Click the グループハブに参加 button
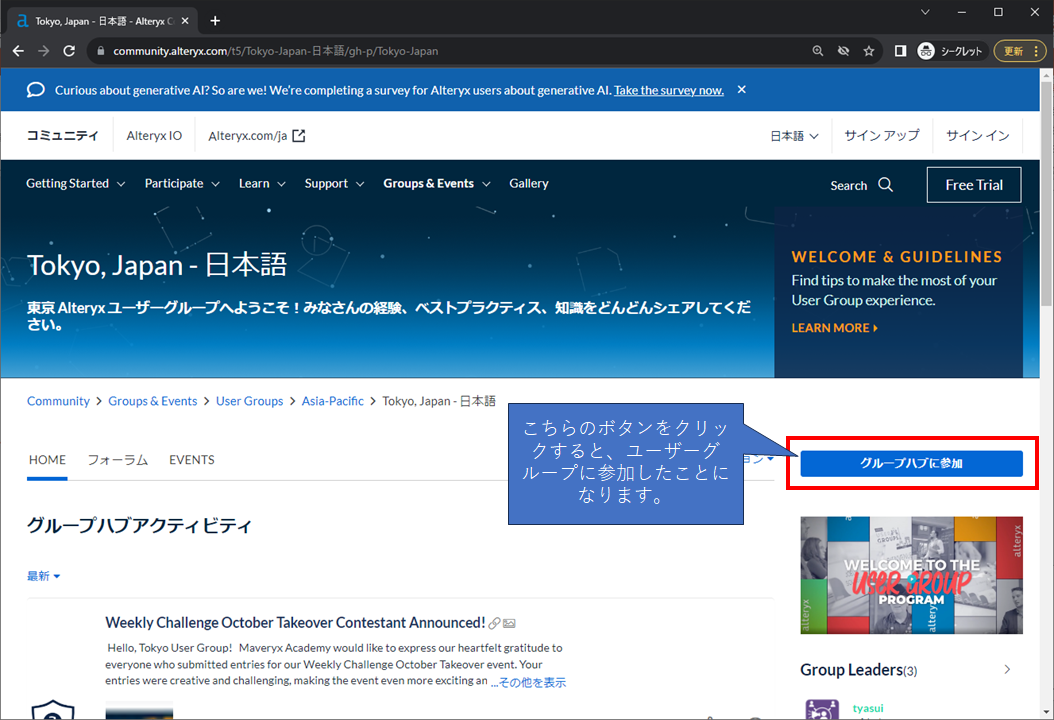The image size is (1054, 720). click(x=911, y=464)
